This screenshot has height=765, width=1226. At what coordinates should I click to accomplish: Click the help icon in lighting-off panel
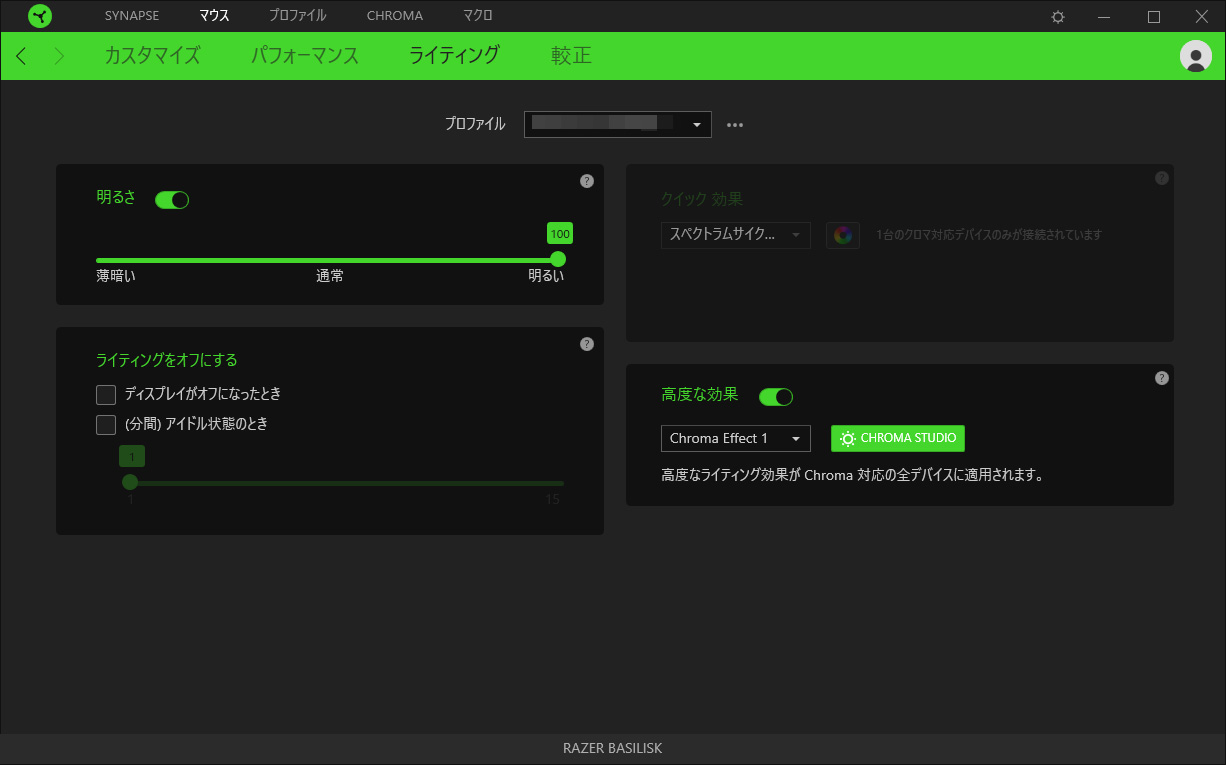pos(587,344)
